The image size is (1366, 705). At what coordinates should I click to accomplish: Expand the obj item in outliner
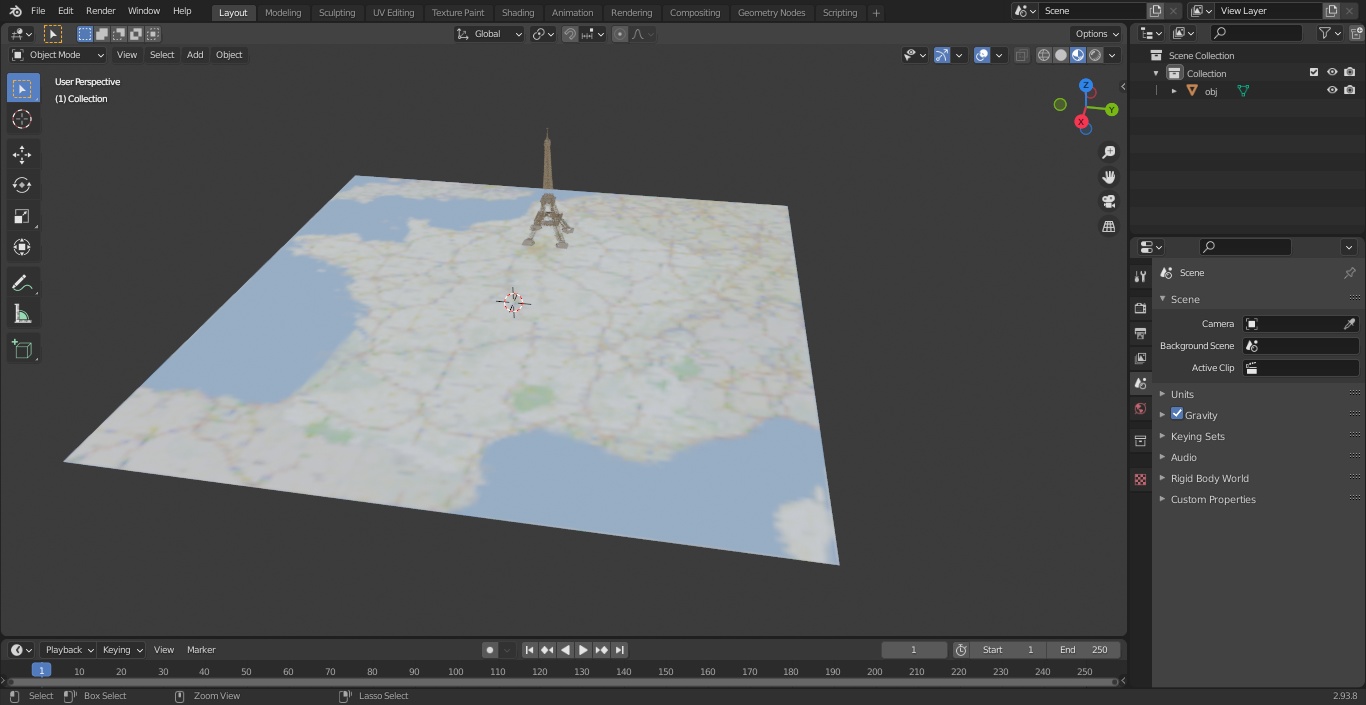point(1174,91)
